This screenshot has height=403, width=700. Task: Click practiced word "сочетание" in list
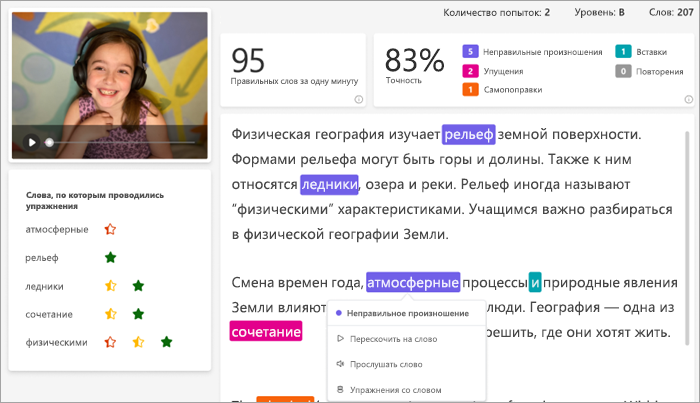(49, 315)
